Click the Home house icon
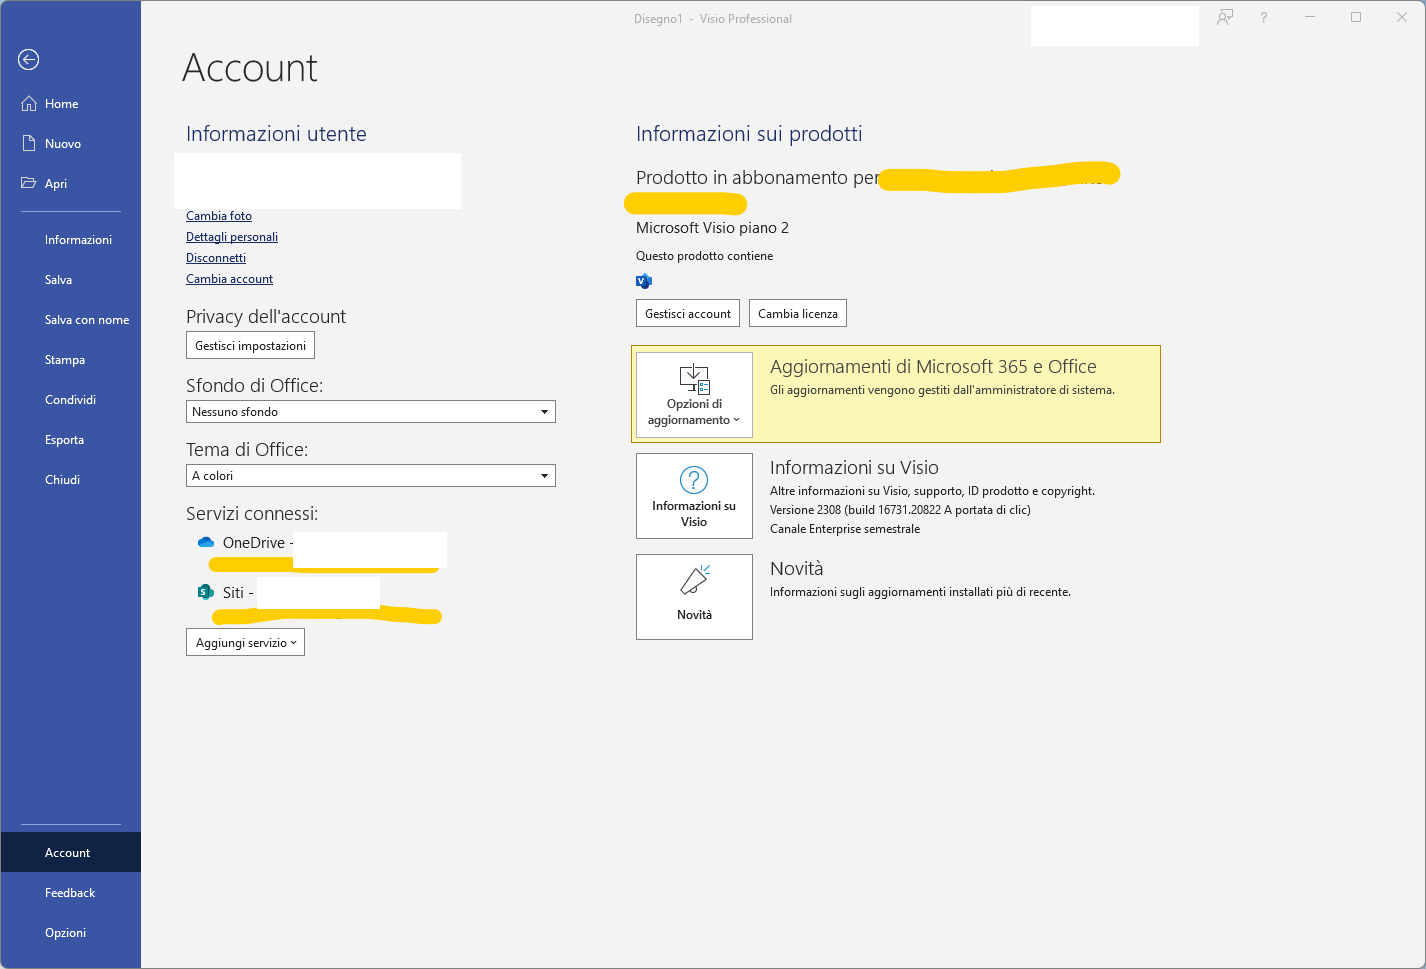The width and height of the screenshot is (1426, 969). point(29,104)
